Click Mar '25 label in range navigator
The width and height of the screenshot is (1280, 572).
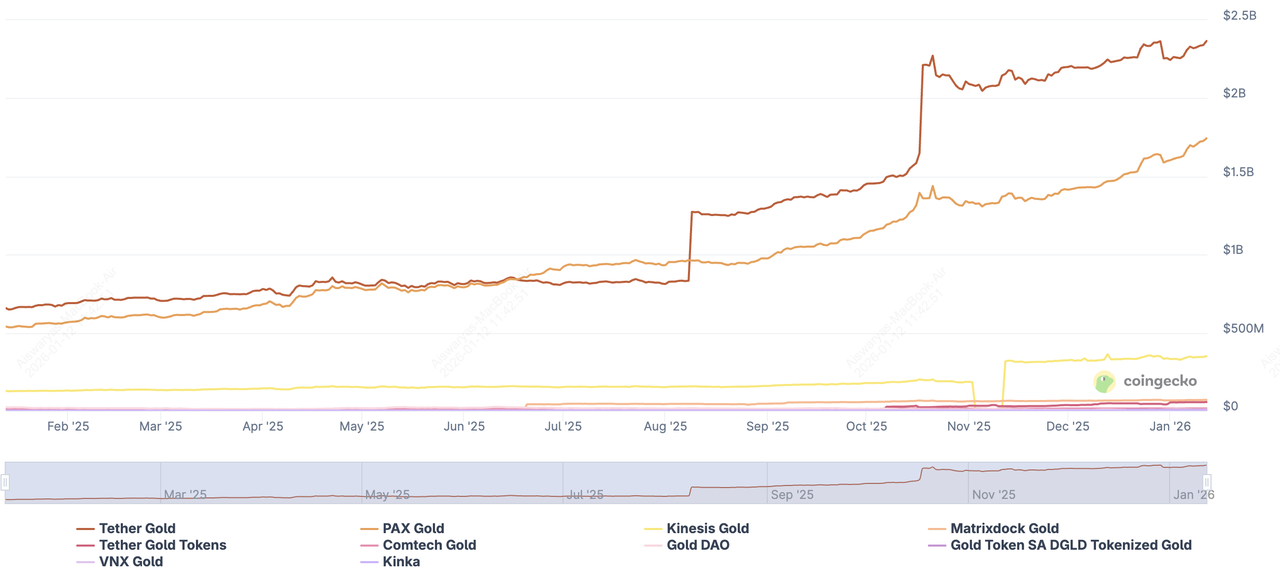pyautogui.click(x=185, y=495)
